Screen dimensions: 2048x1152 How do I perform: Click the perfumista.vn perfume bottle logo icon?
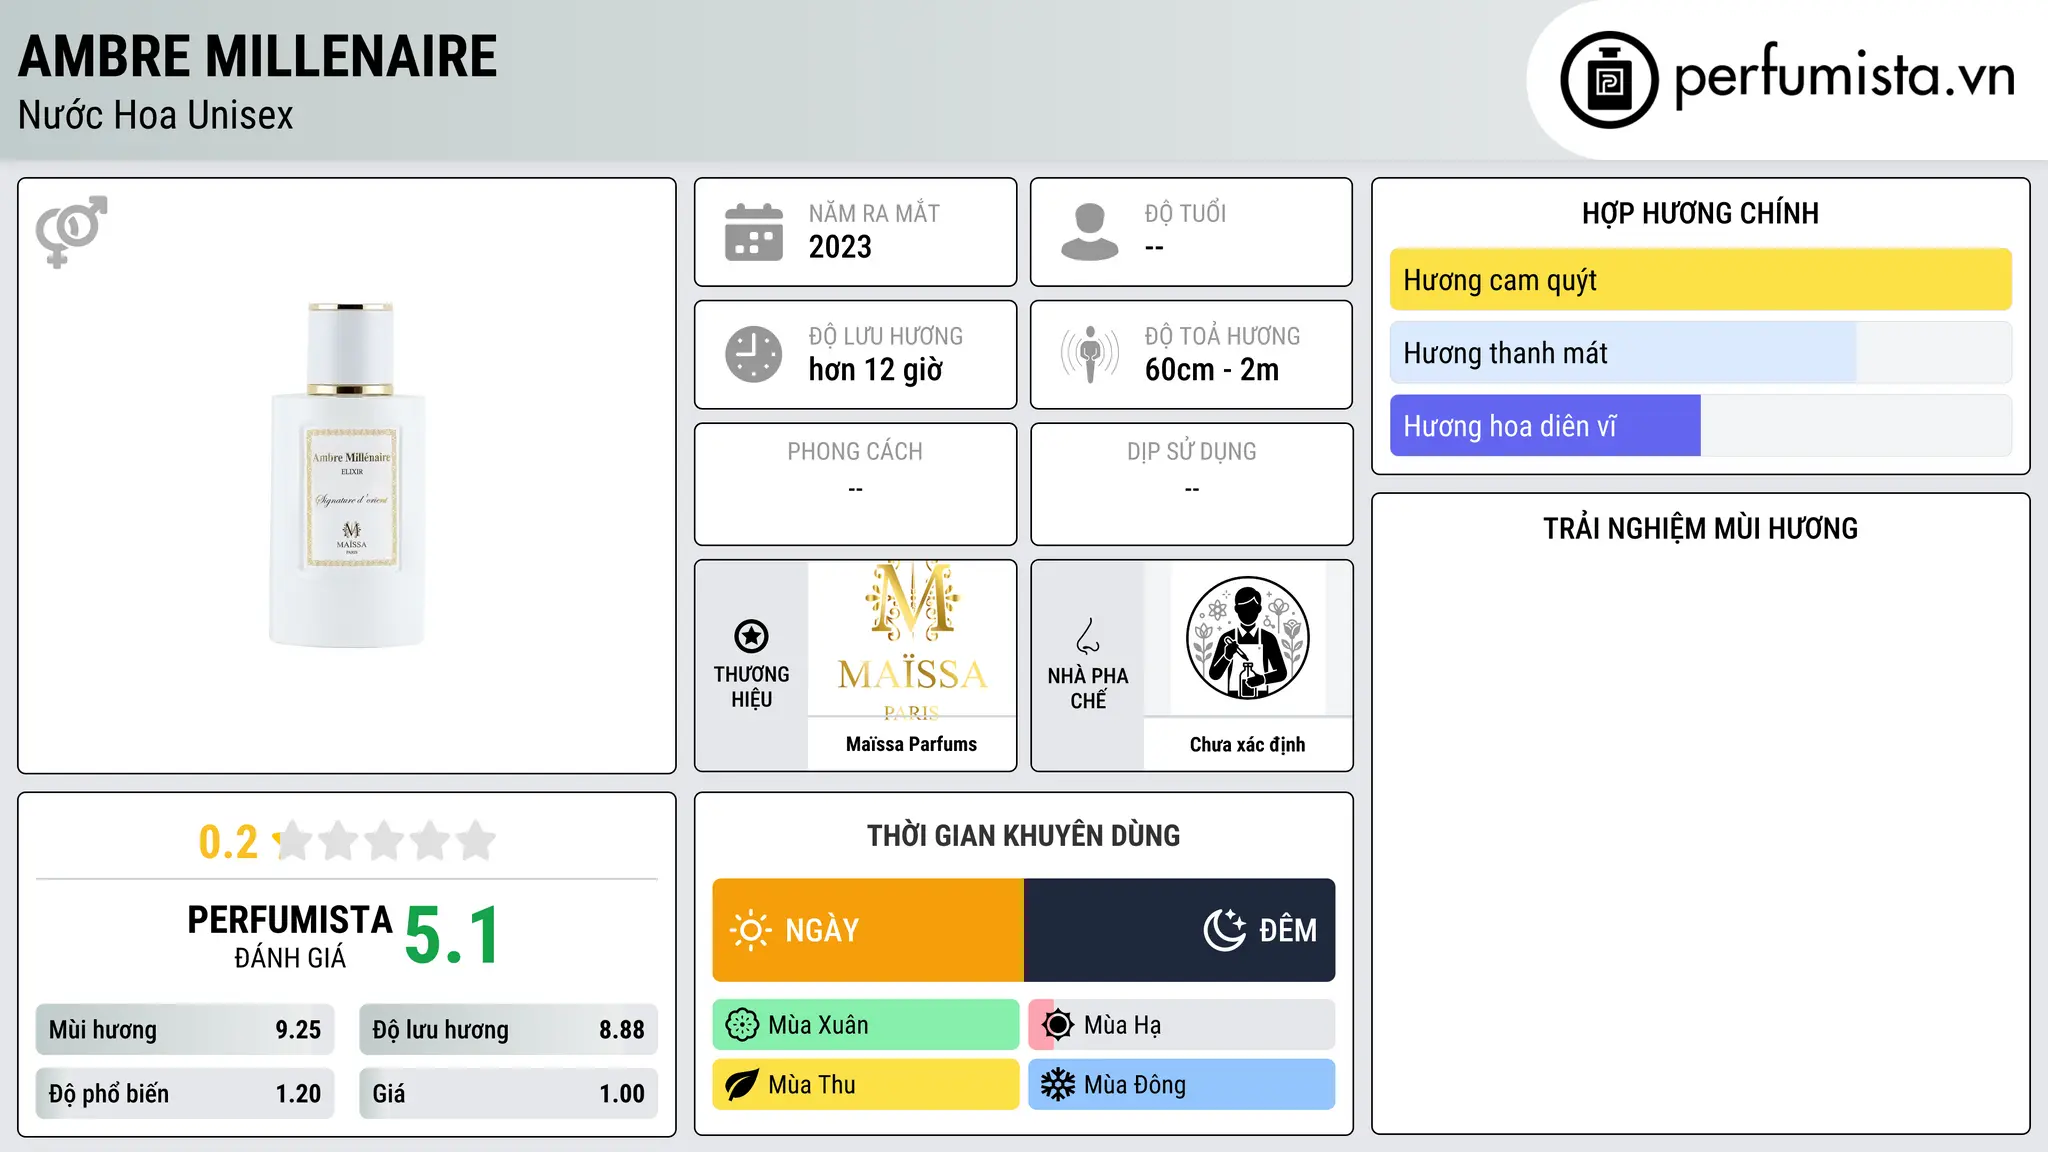pyautogui.click(x=1609, y=80)
